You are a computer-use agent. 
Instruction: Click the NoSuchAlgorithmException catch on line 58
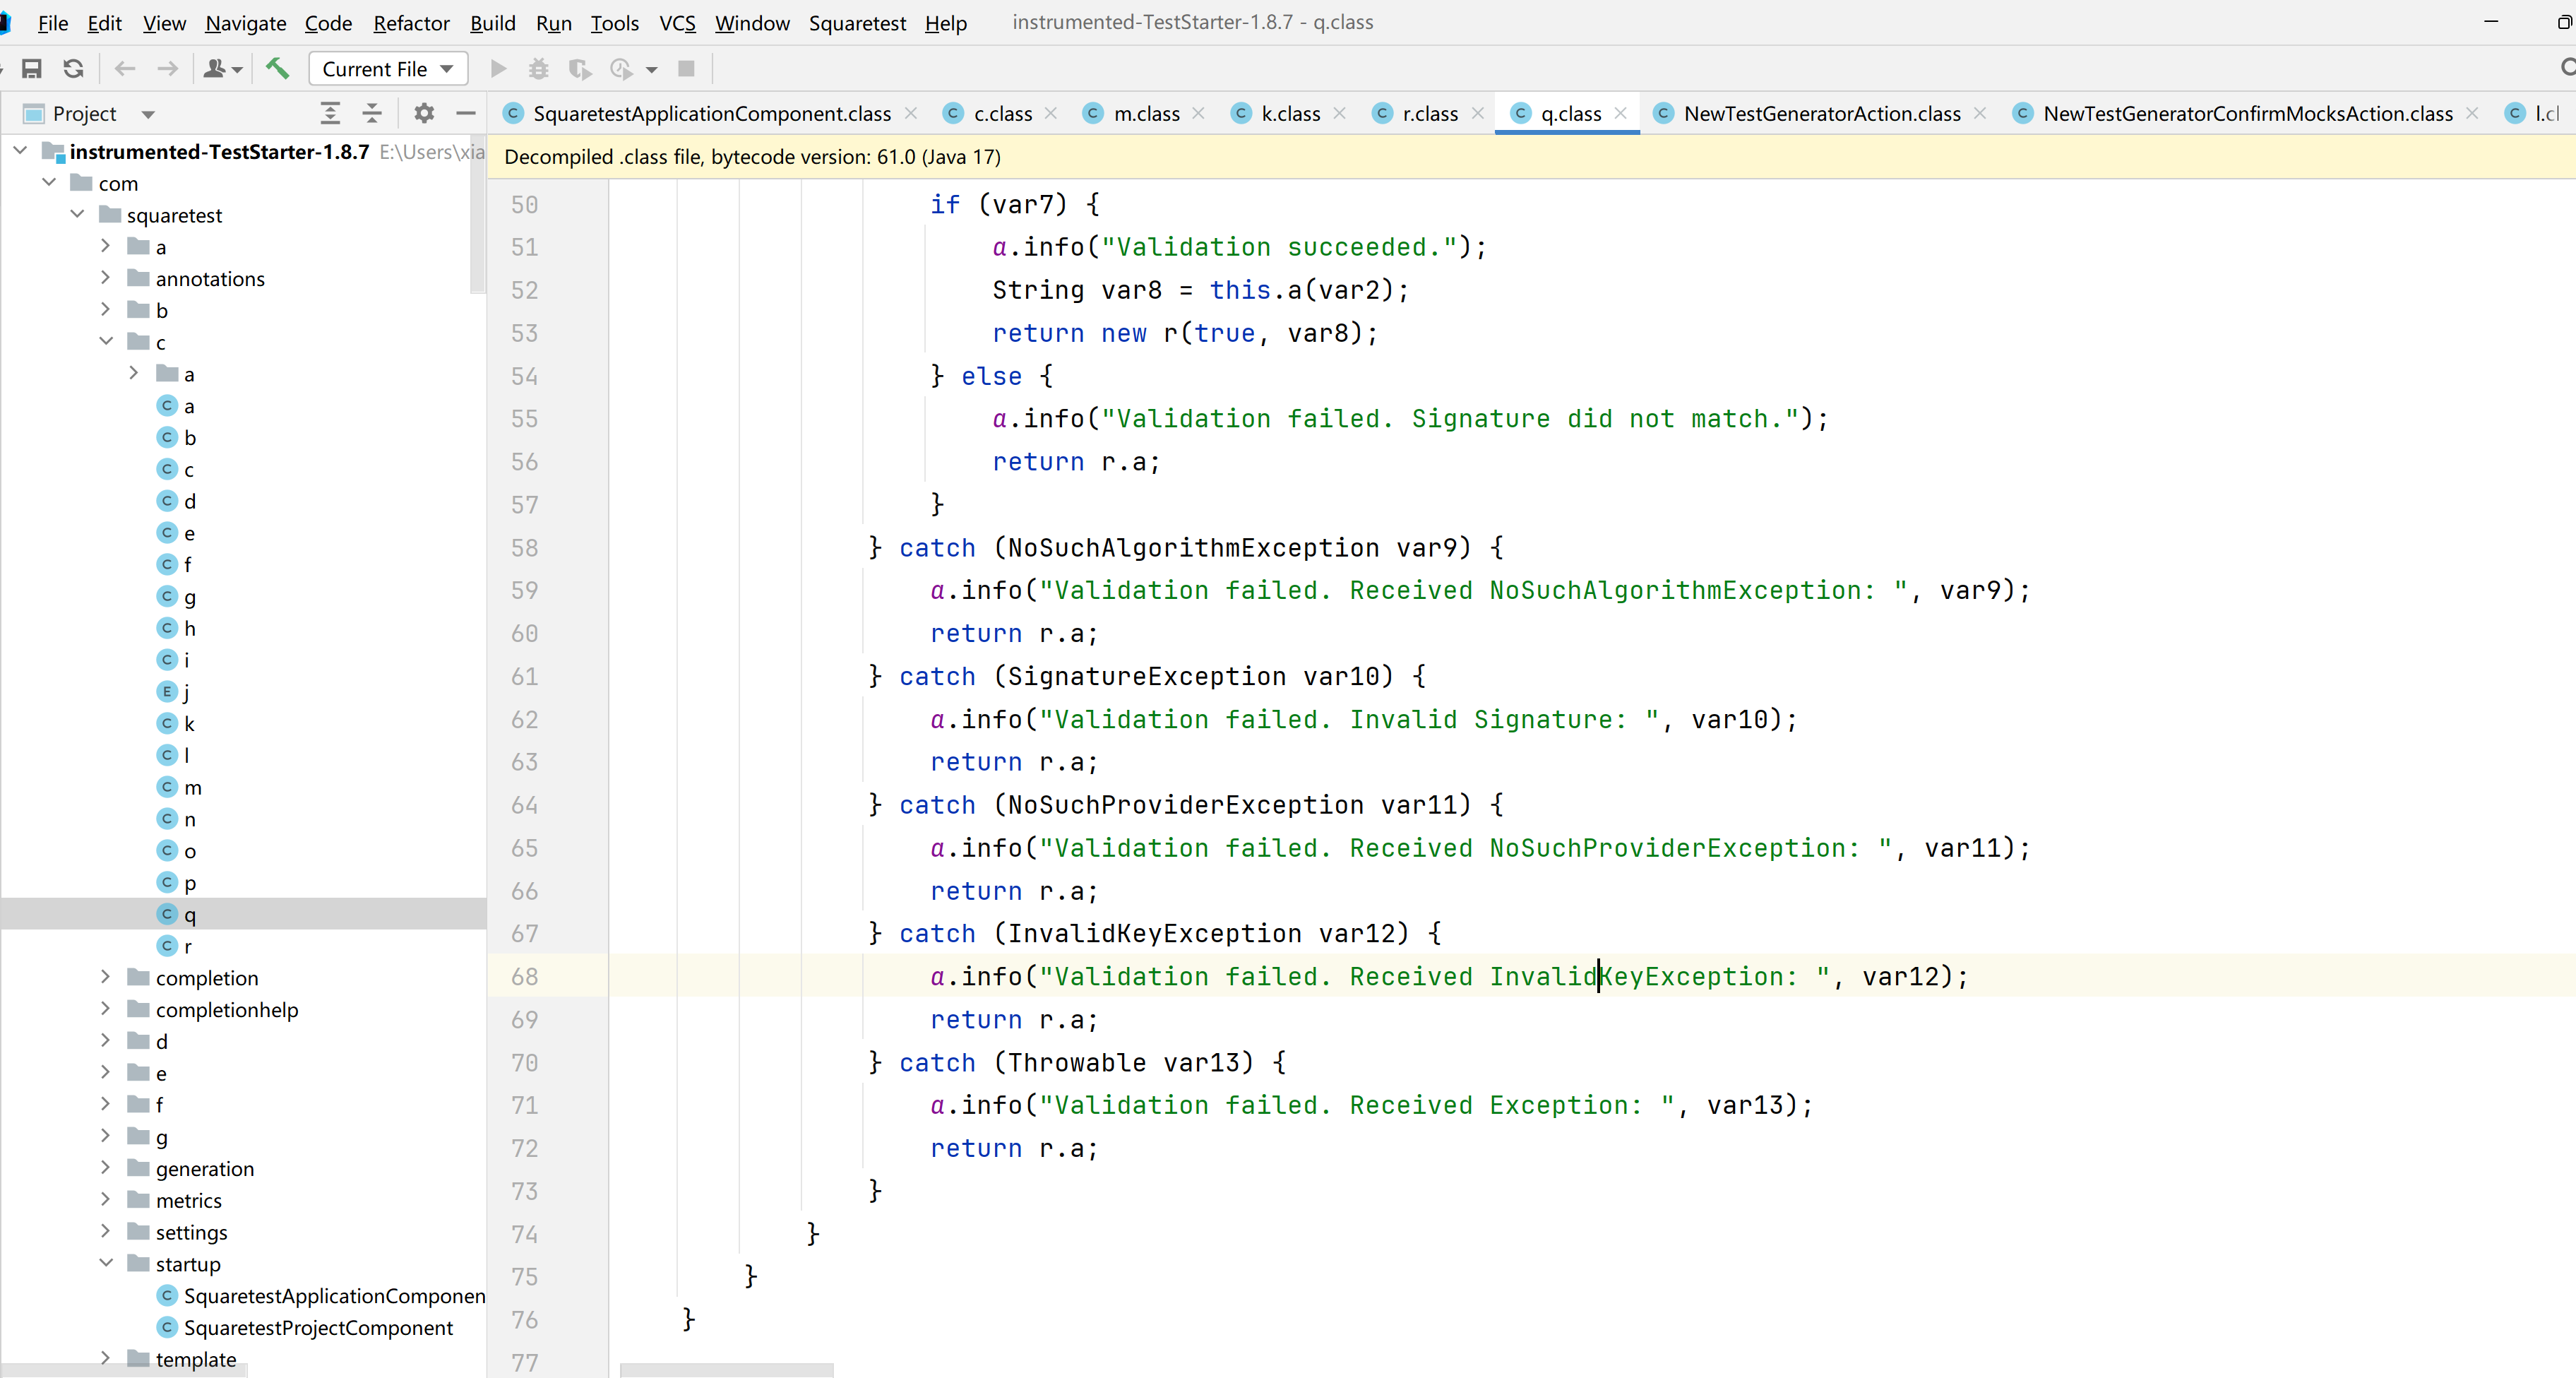coord(1185,548)
